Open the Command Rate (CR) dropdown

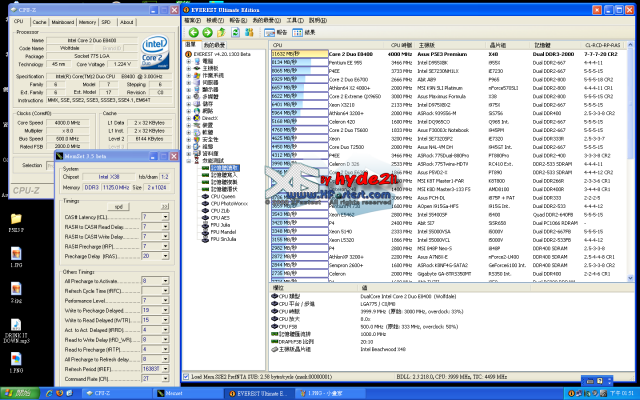coord(165,379)
